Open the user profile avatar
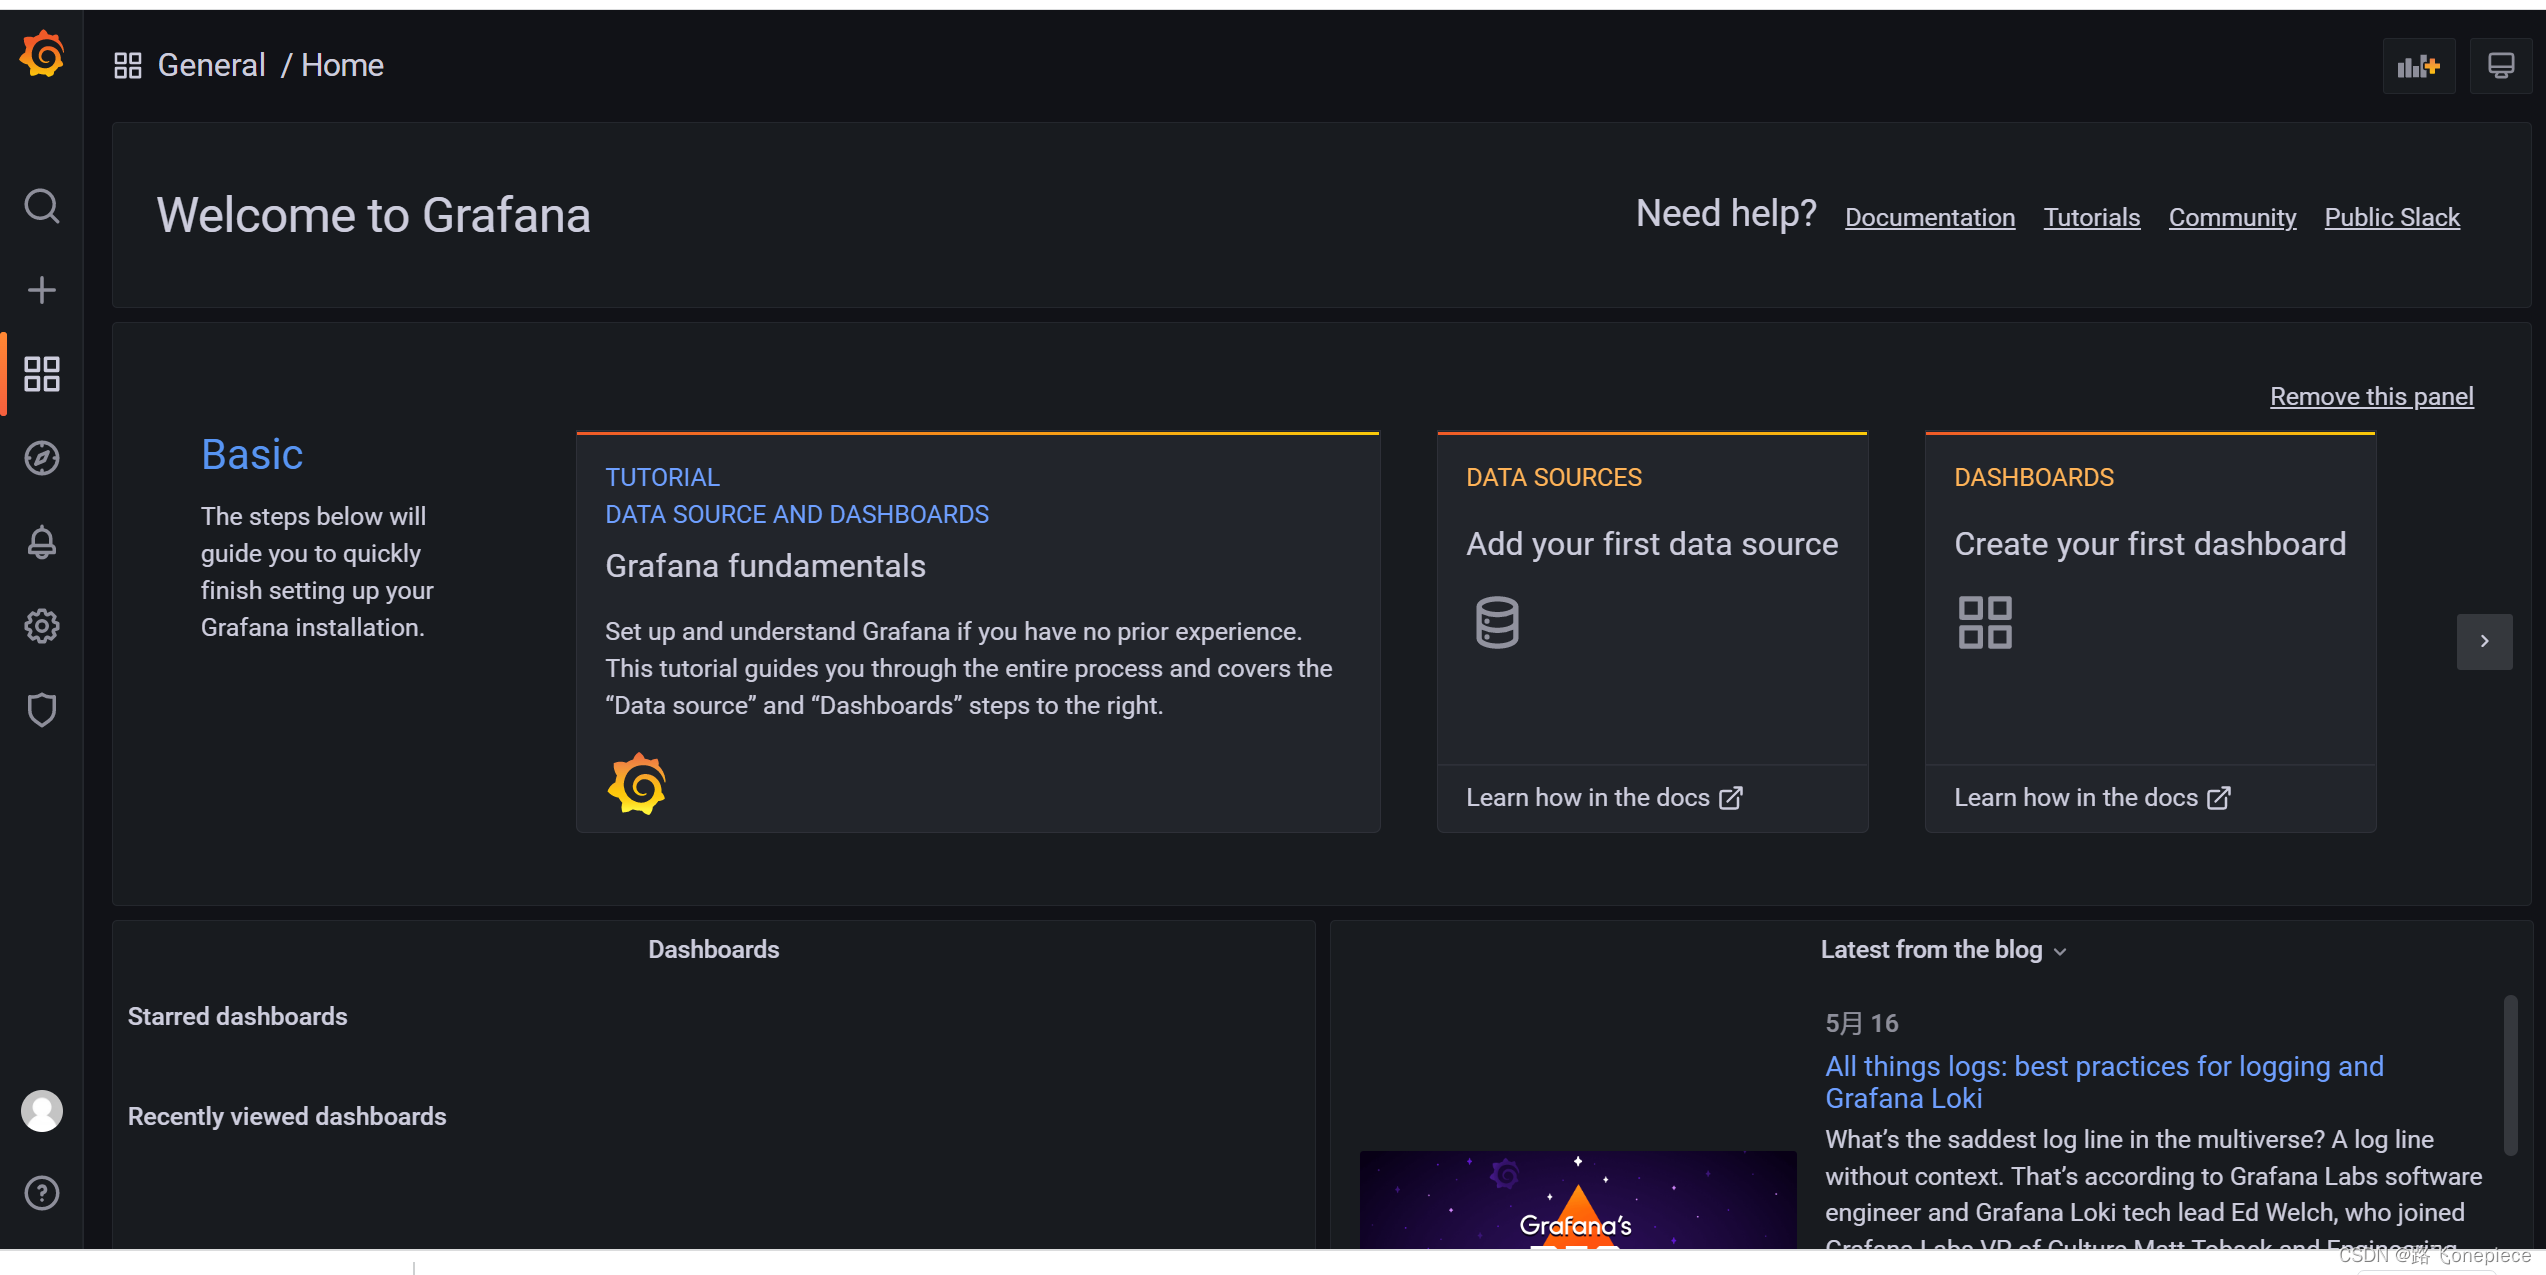This screenshot has height=1275, width=2546. 41,1111
